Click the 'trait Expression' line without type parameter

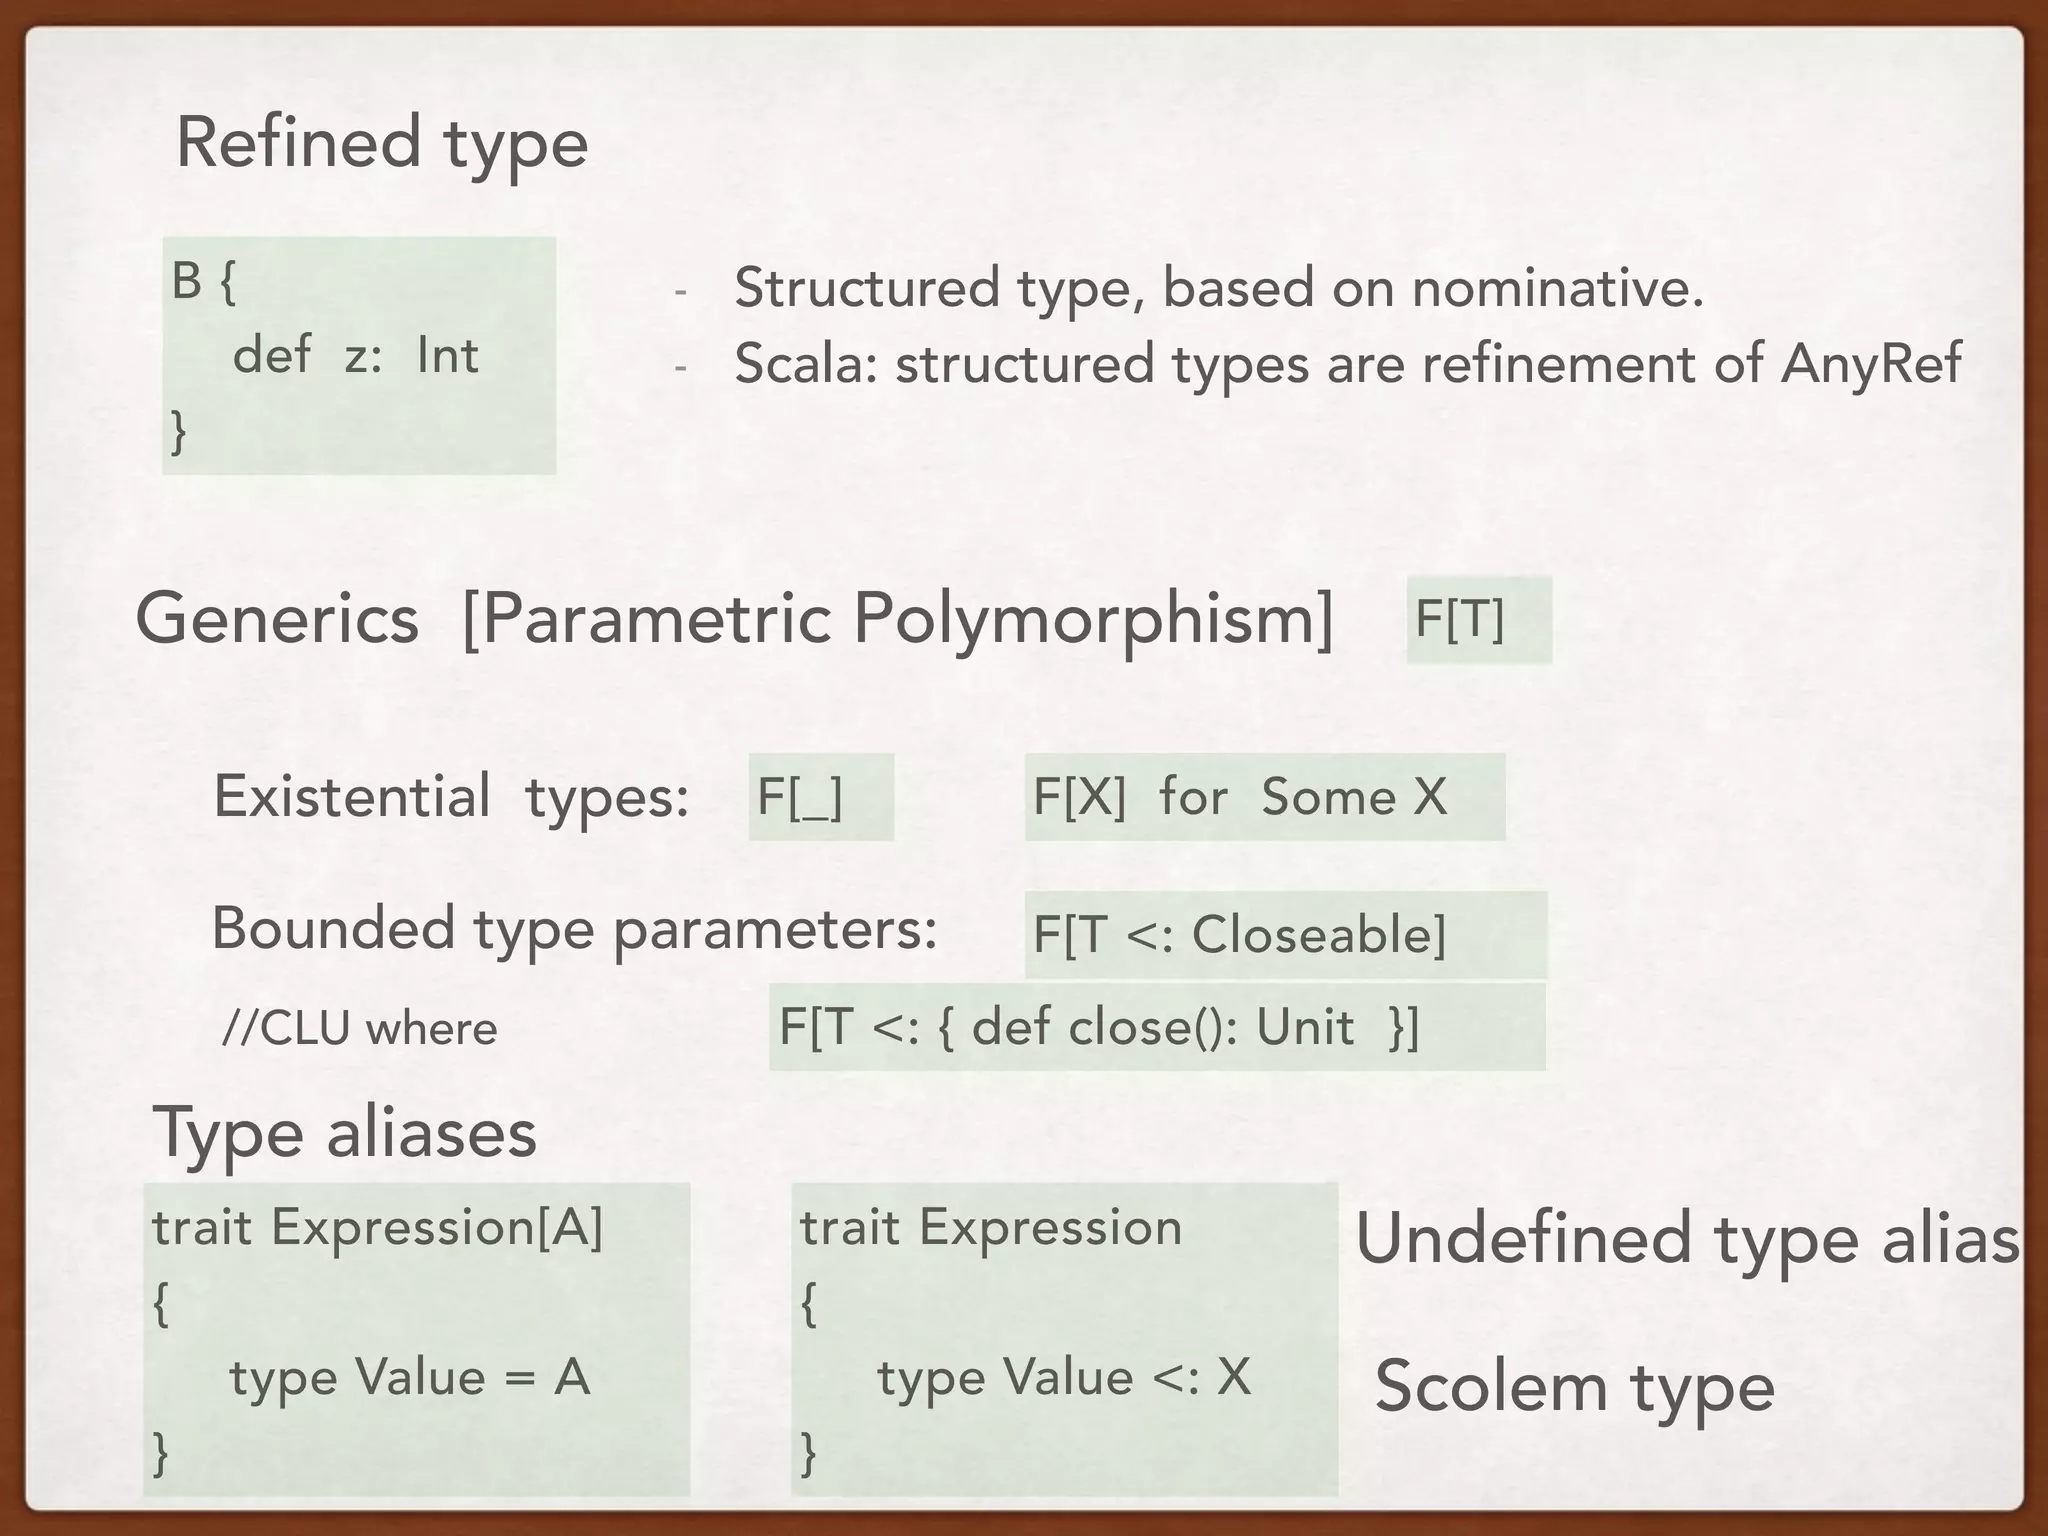pos(990,1227)
